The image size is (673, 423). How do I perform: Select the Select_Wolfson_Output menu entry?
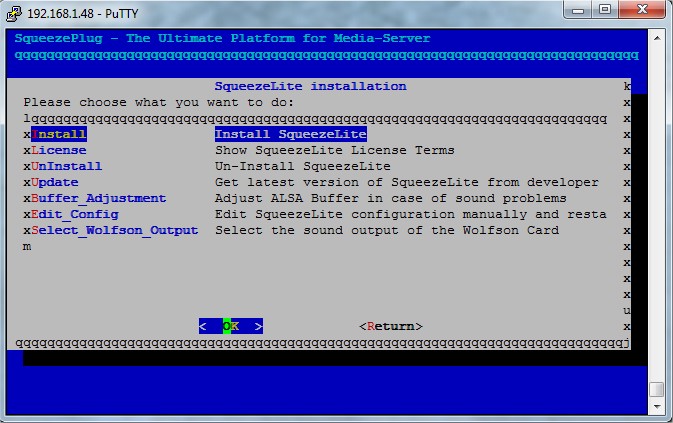click(115, 230)
